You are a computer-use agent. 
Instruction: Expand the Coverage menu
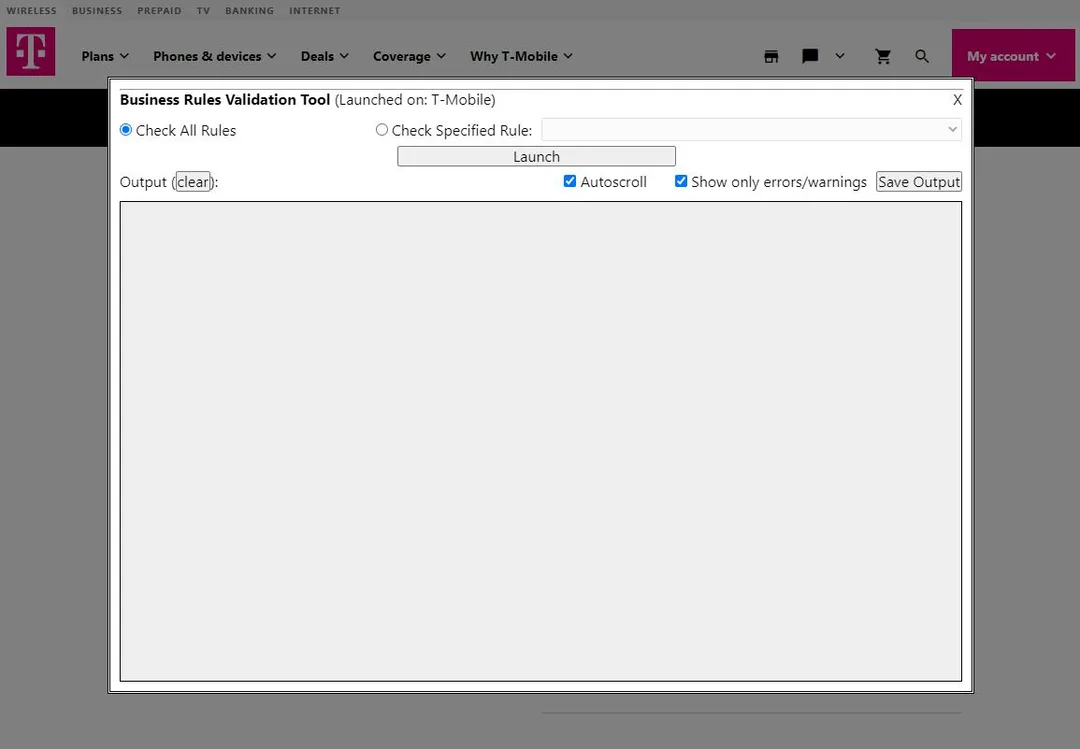point(409,57)
